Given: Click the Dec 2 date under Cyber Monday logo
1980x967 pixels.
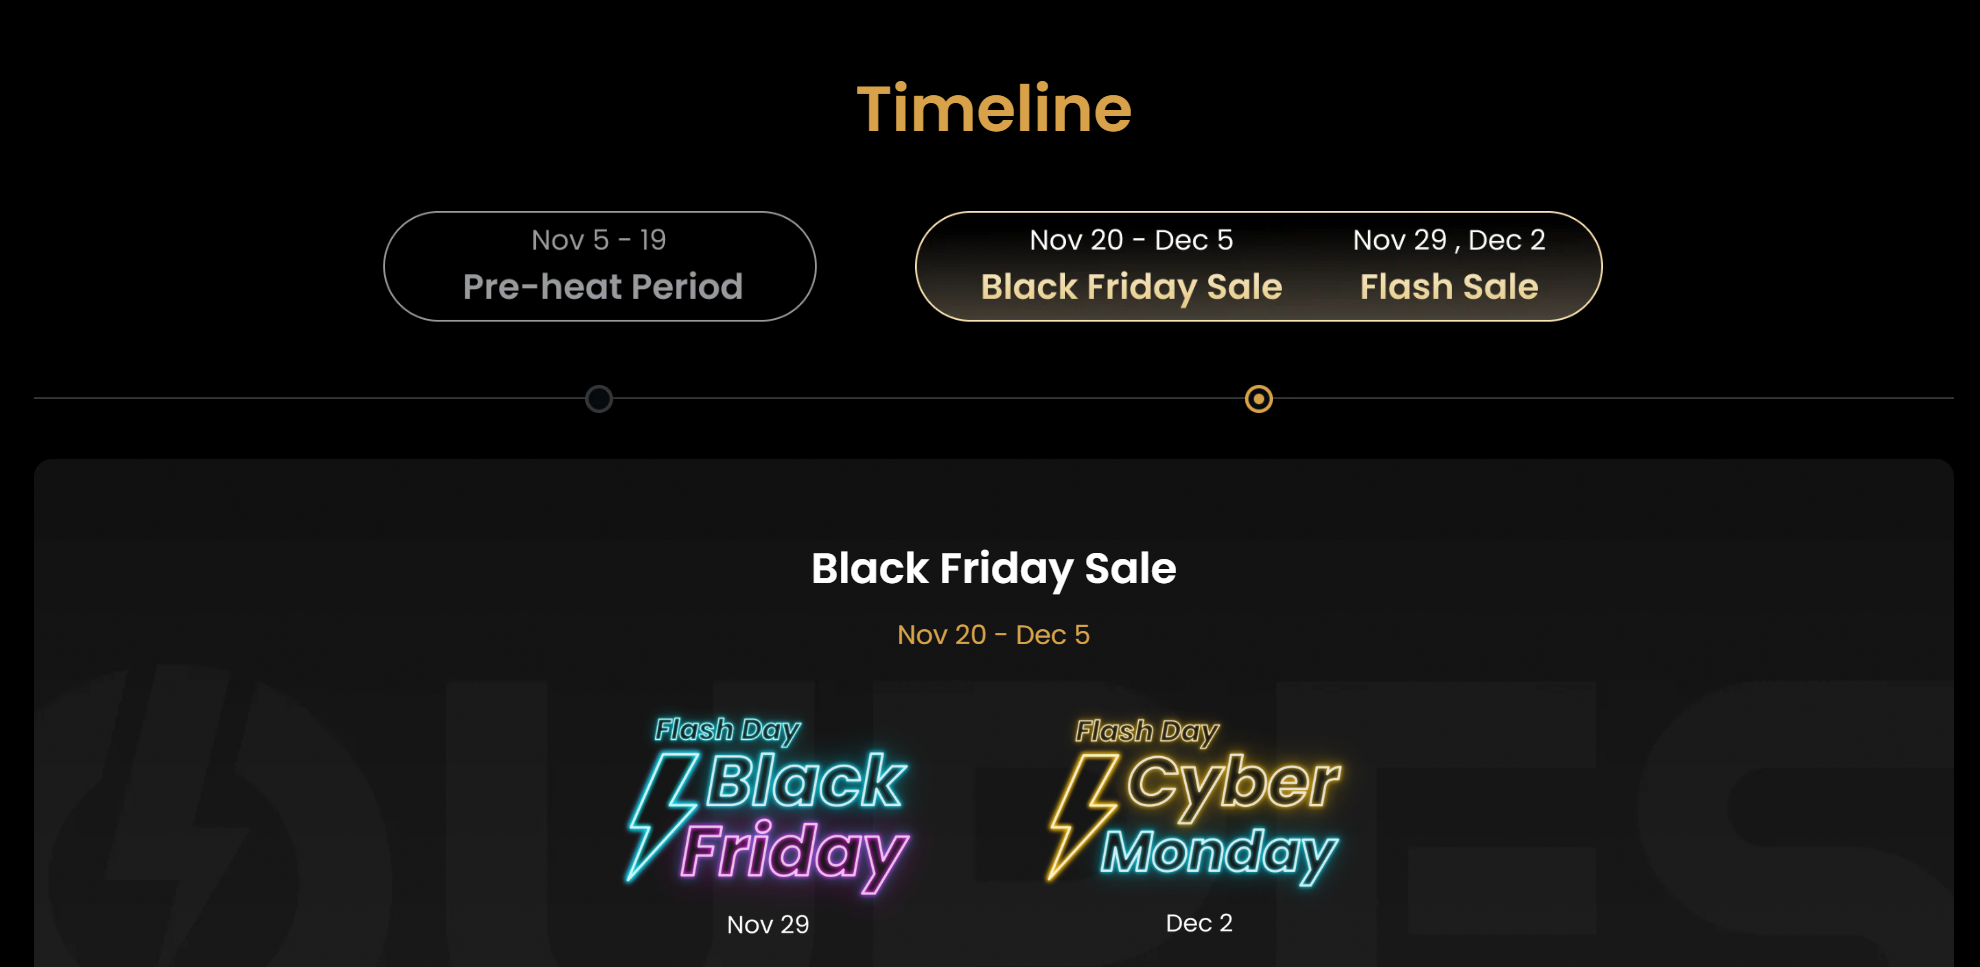Looking at the screenshot, I should click(1199, 923).
